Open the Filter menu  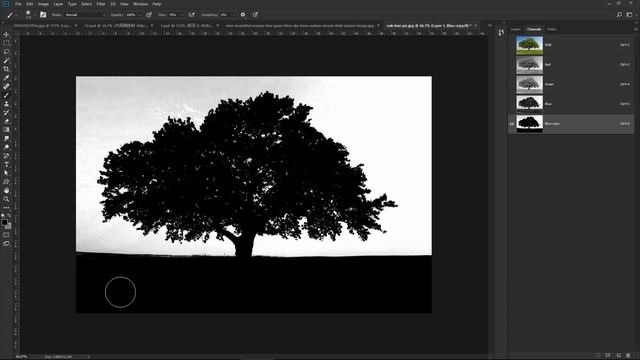click(101, 4)
